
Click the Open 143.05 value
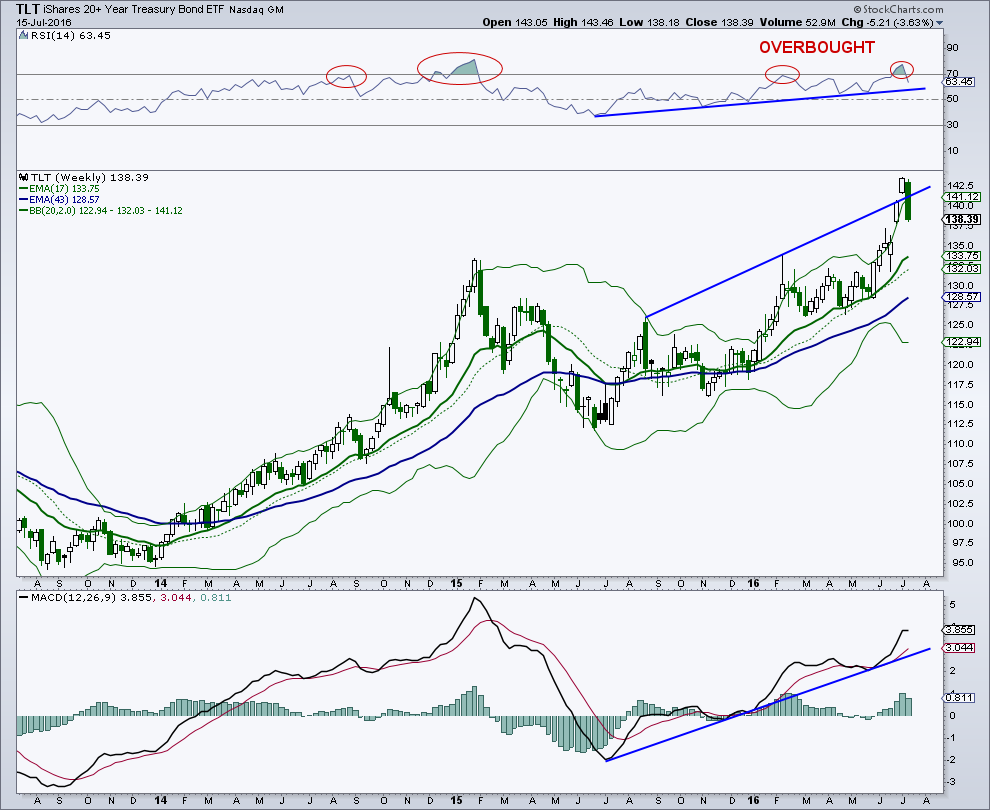point(516,22)
